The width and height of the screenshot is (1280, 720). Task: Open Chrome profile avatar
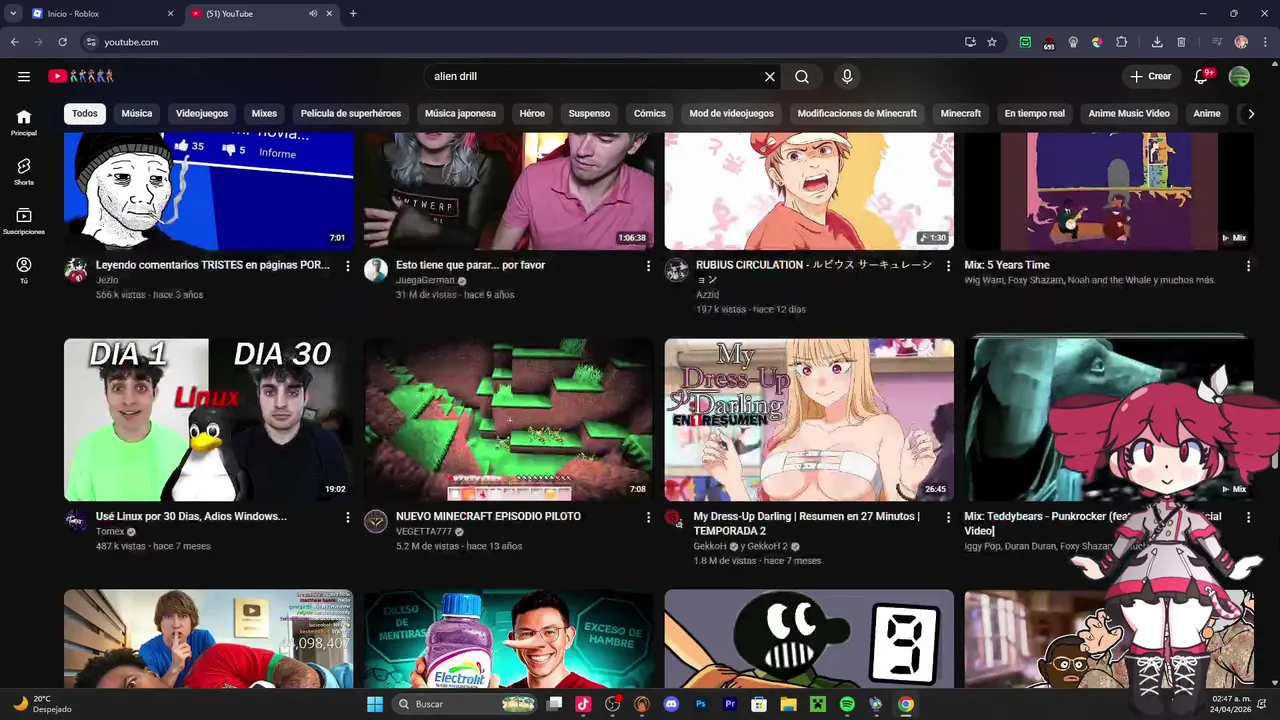pyautogui.click(x=1241, y=42)
